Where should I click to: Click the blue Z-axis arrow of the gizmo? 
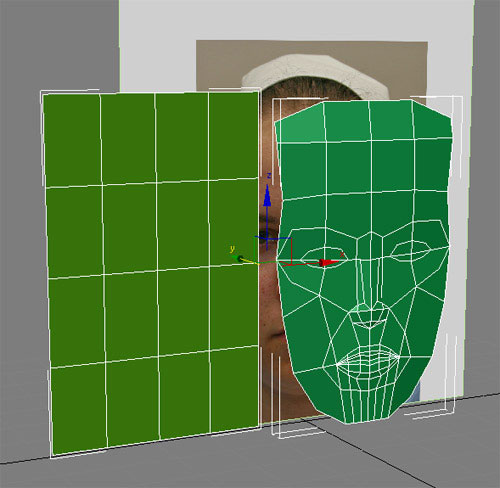click(267, 196)
